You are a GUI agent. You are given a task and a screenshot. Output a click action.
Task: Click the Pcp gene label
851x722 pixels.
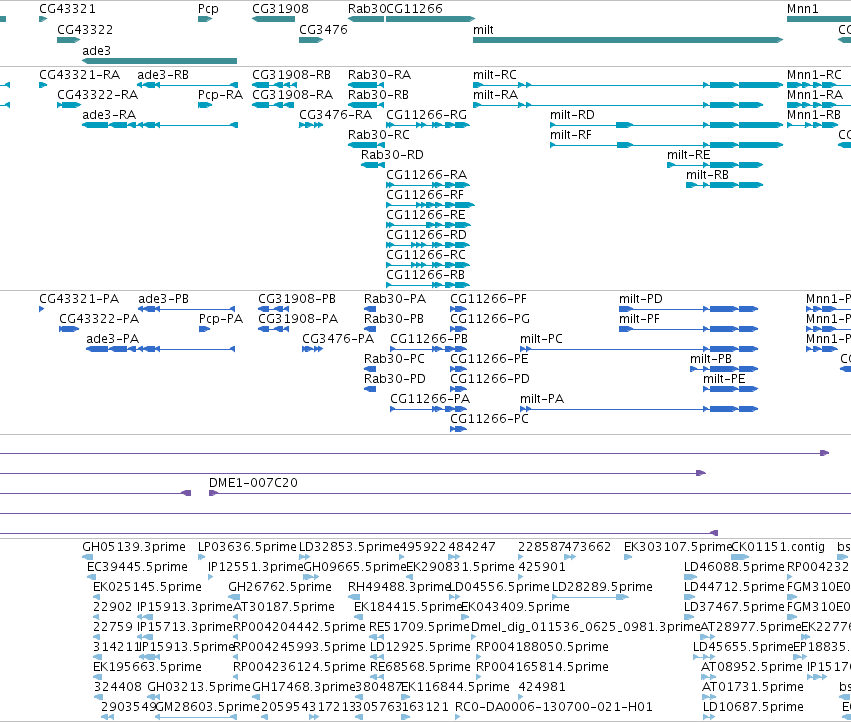coord(208,9)
